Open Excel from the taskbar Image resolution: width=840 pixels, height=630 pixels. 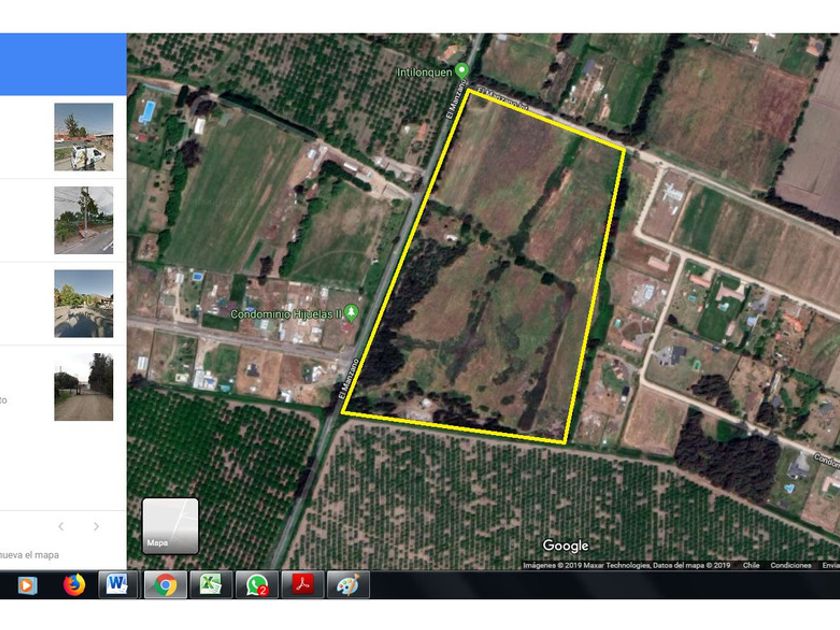pos(211,585)
